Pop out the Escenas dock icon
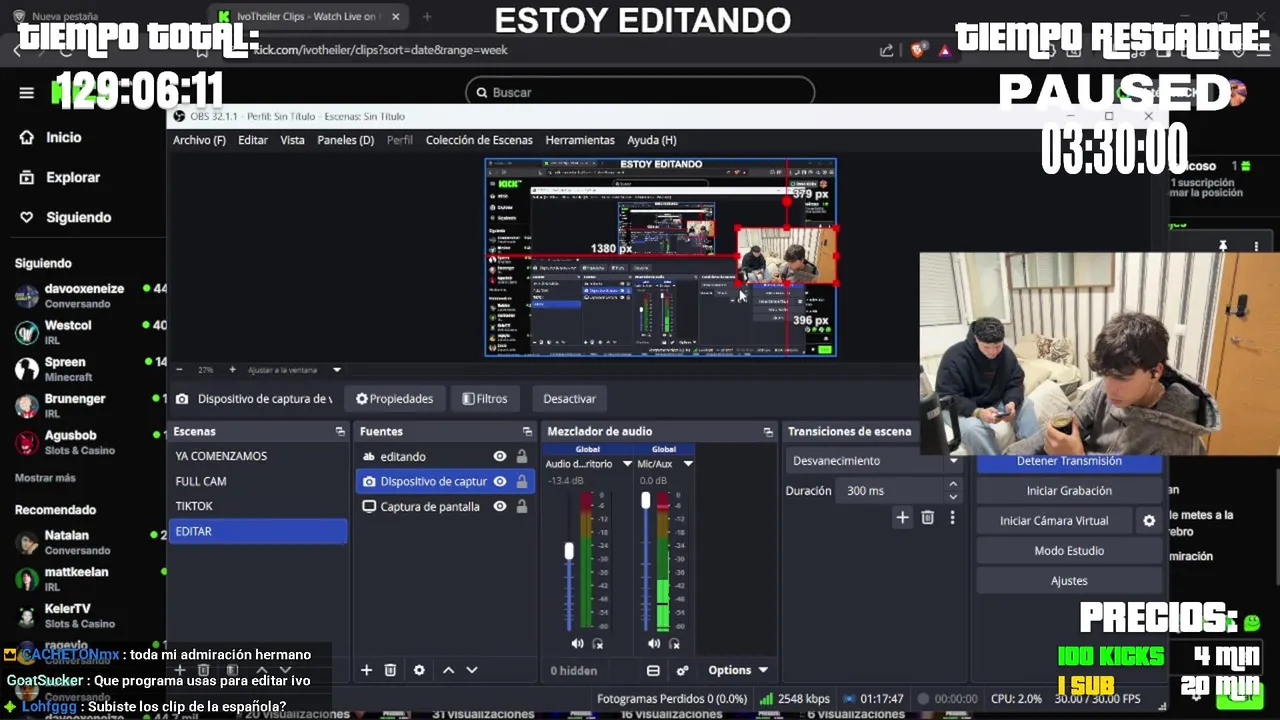 pyautogui.click(x=340, y=431)
